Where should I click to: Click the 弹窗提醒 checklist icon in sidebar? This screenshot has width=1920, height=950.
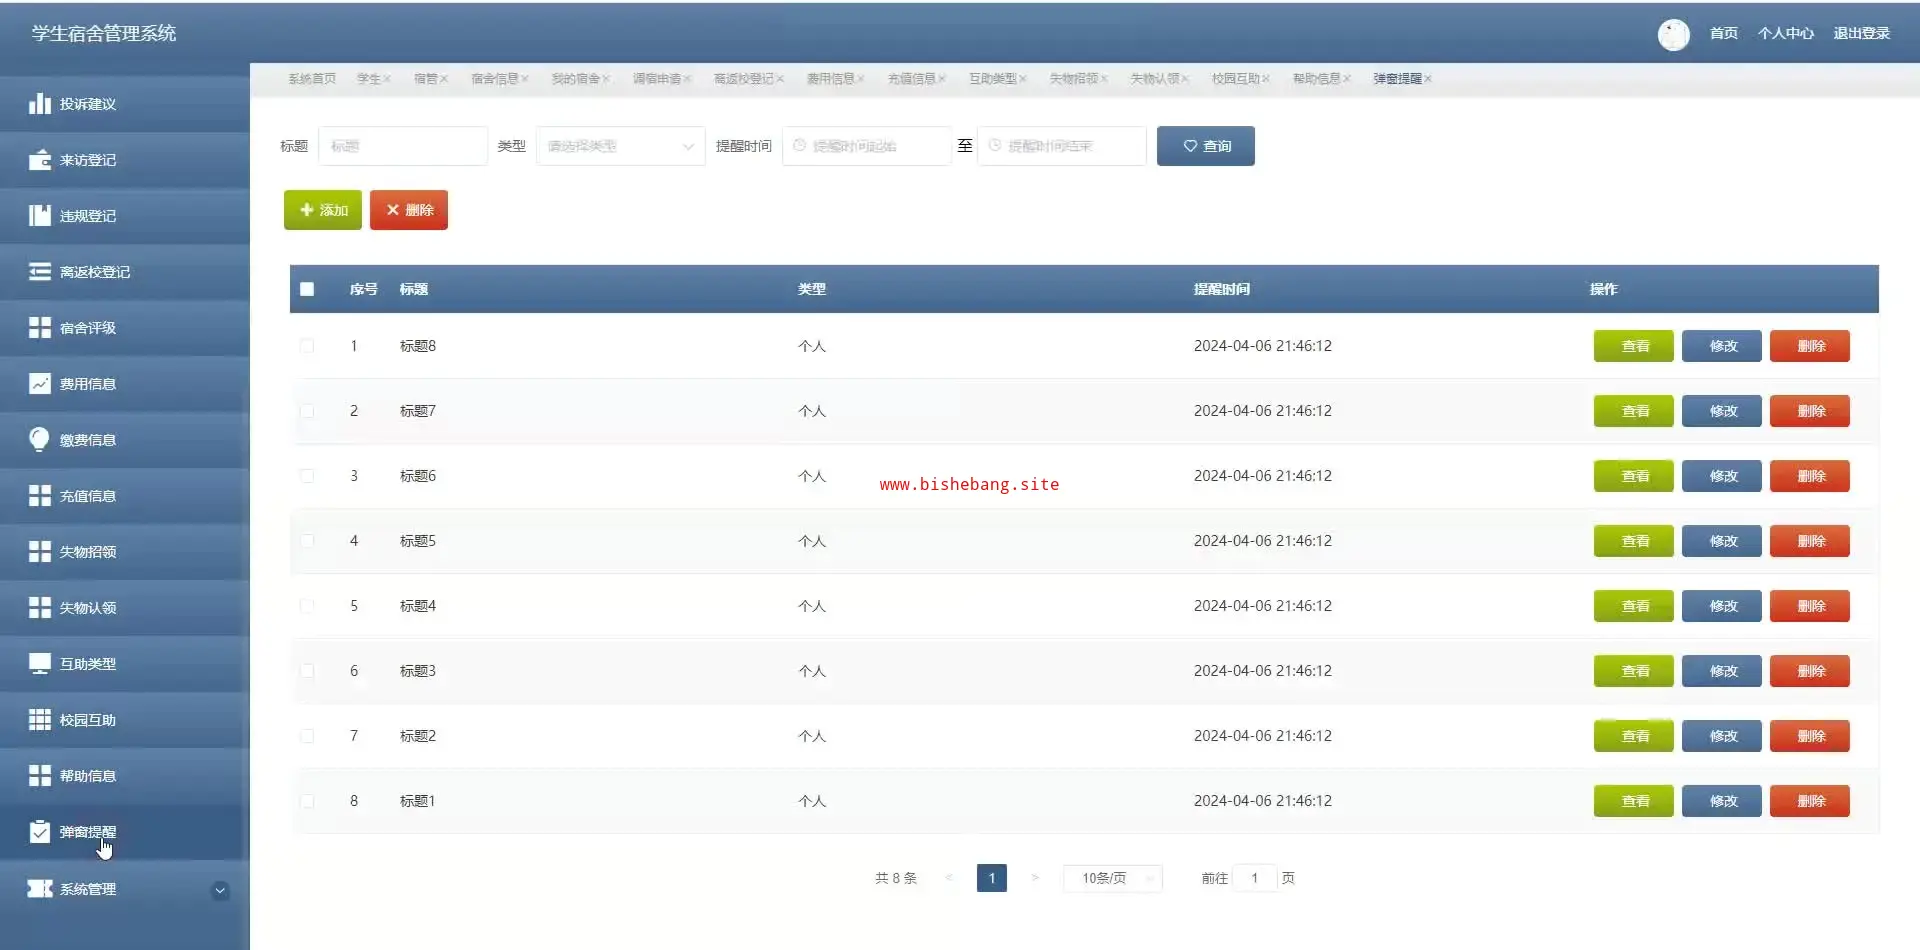(39, 832)
